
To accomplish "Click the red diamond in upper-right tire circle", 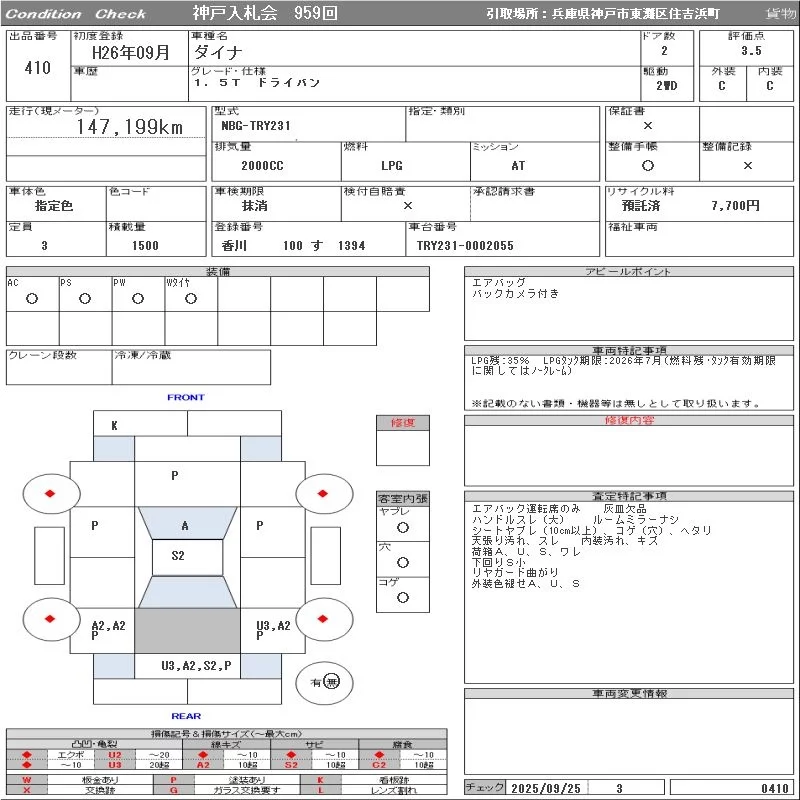I will point(322,493).
